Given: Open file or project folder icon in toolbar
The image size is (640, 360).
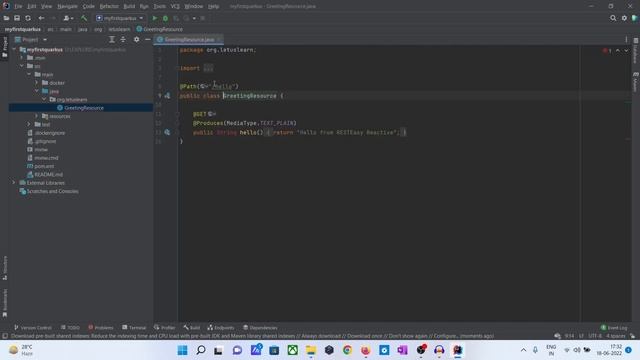Looking at the screenshot, I should point(6,18).
